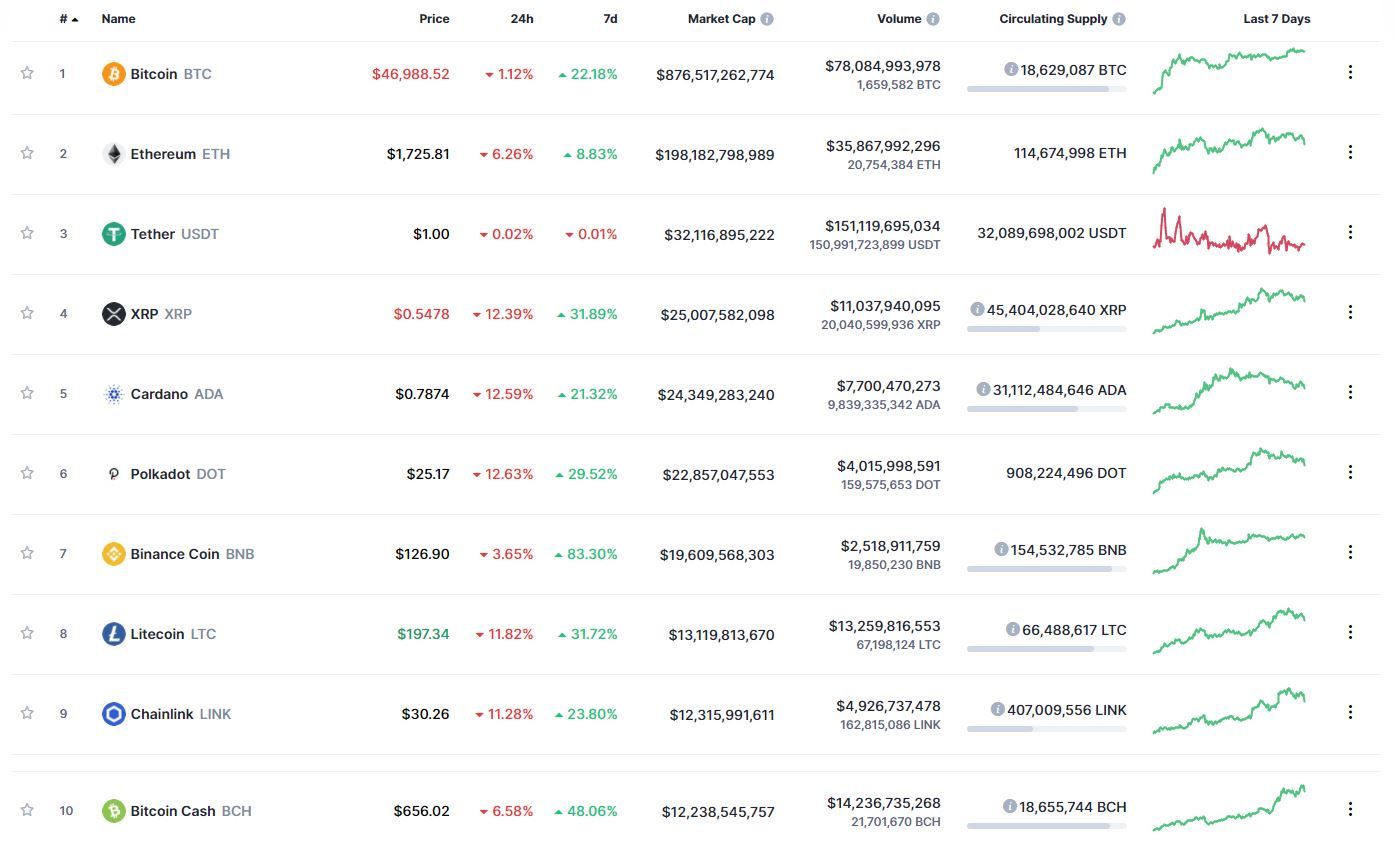Toggle the Cardano watchlist star
Screen dimensions: 1395x846
(x=27, y=393)
